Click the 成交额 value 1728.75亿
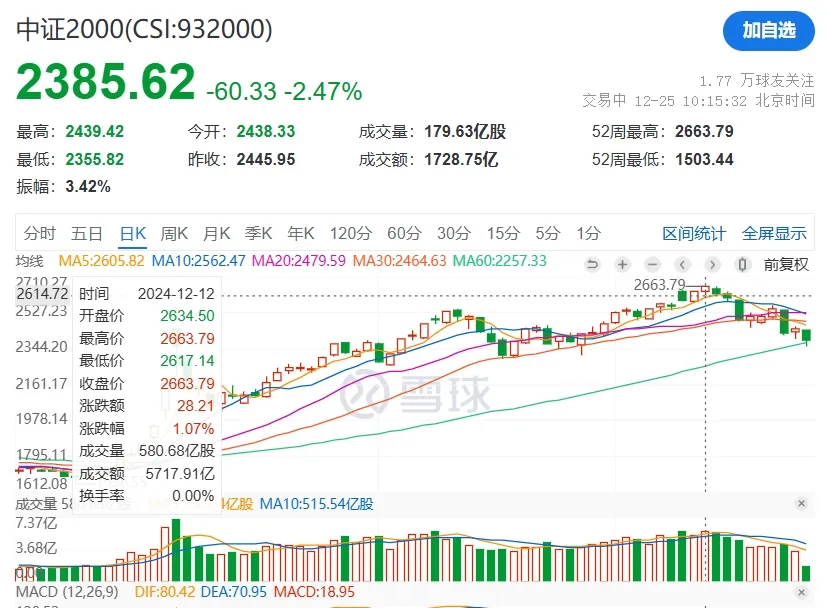 [461, 160]
